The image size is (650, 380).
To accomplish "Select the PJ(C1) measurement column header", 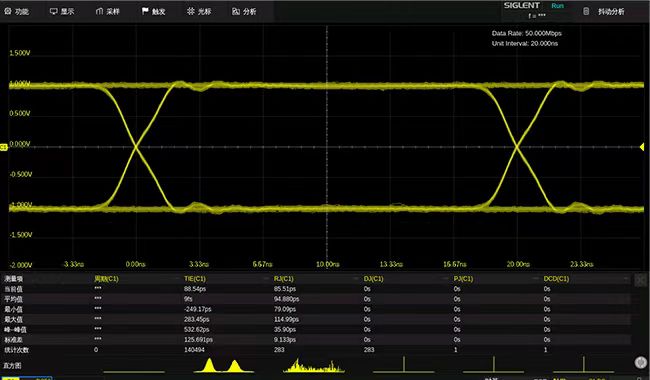I will click(x=463, y=278).
